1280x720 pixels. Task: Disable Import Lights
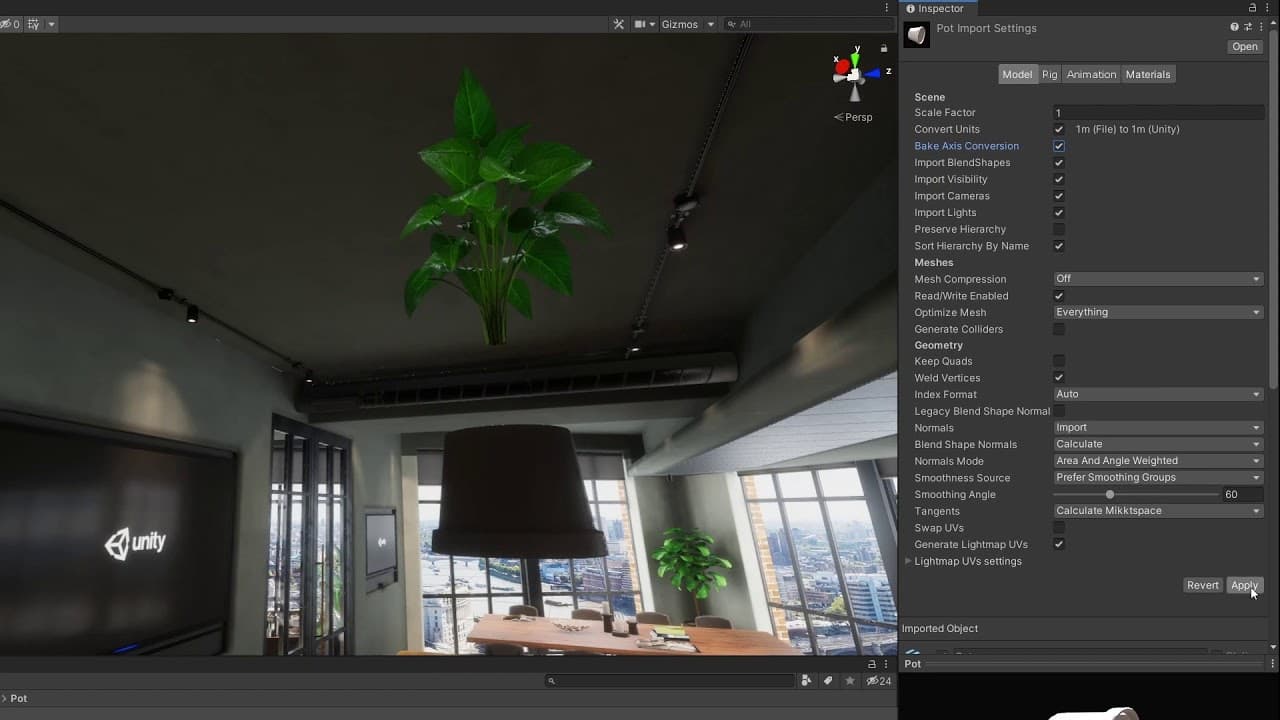[1059, 212]
